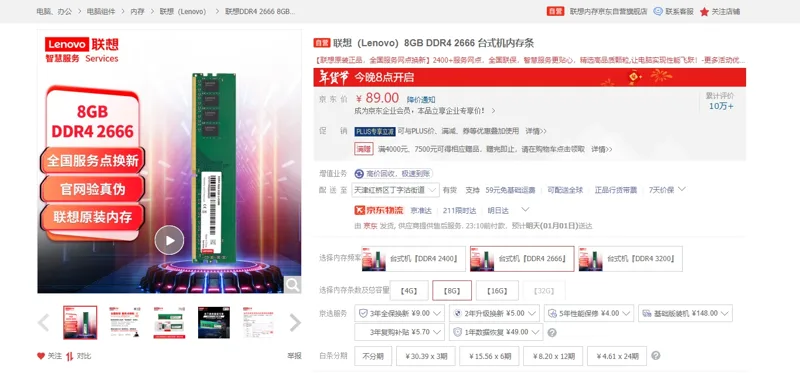
Task: Click 211限时达 delivery option
Action: point(460,210)
